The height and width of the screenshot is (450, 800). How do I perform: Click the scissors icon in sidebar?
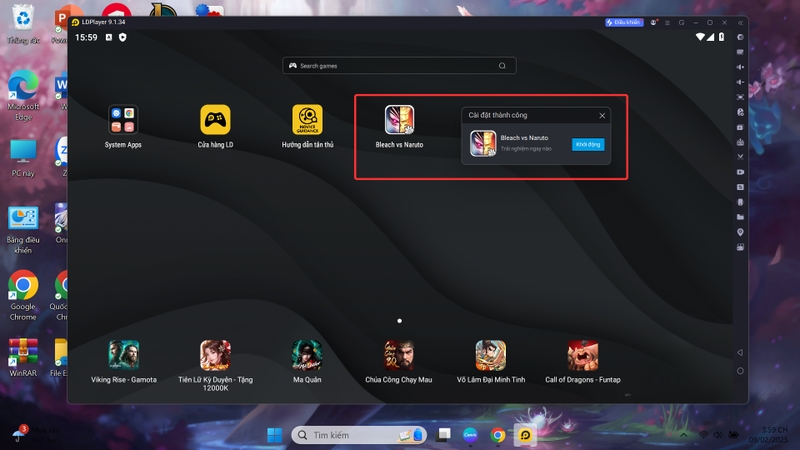(740, 157)
